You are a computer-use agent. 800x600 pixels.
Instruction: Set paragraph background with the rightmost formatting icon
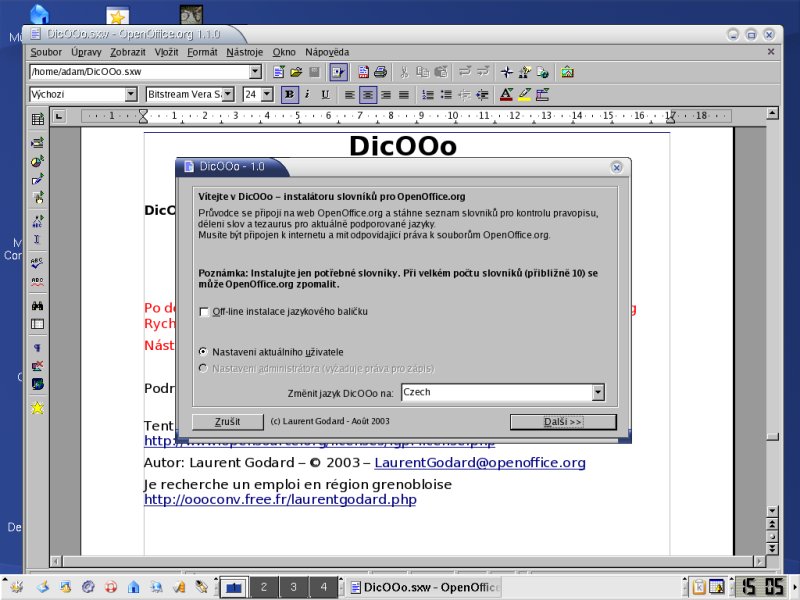542,94
